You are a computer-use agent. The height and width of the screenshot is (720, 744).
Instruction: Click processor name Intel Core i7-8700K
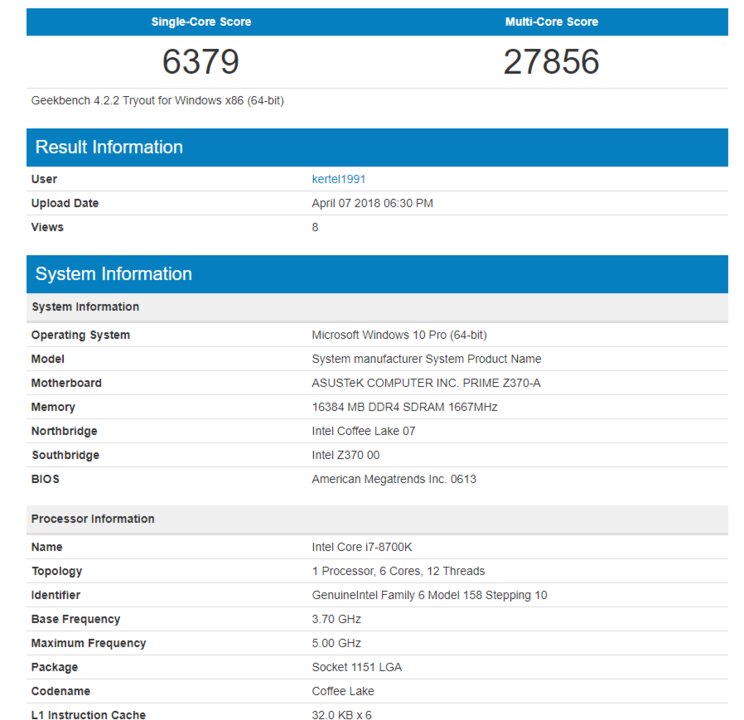362,547
